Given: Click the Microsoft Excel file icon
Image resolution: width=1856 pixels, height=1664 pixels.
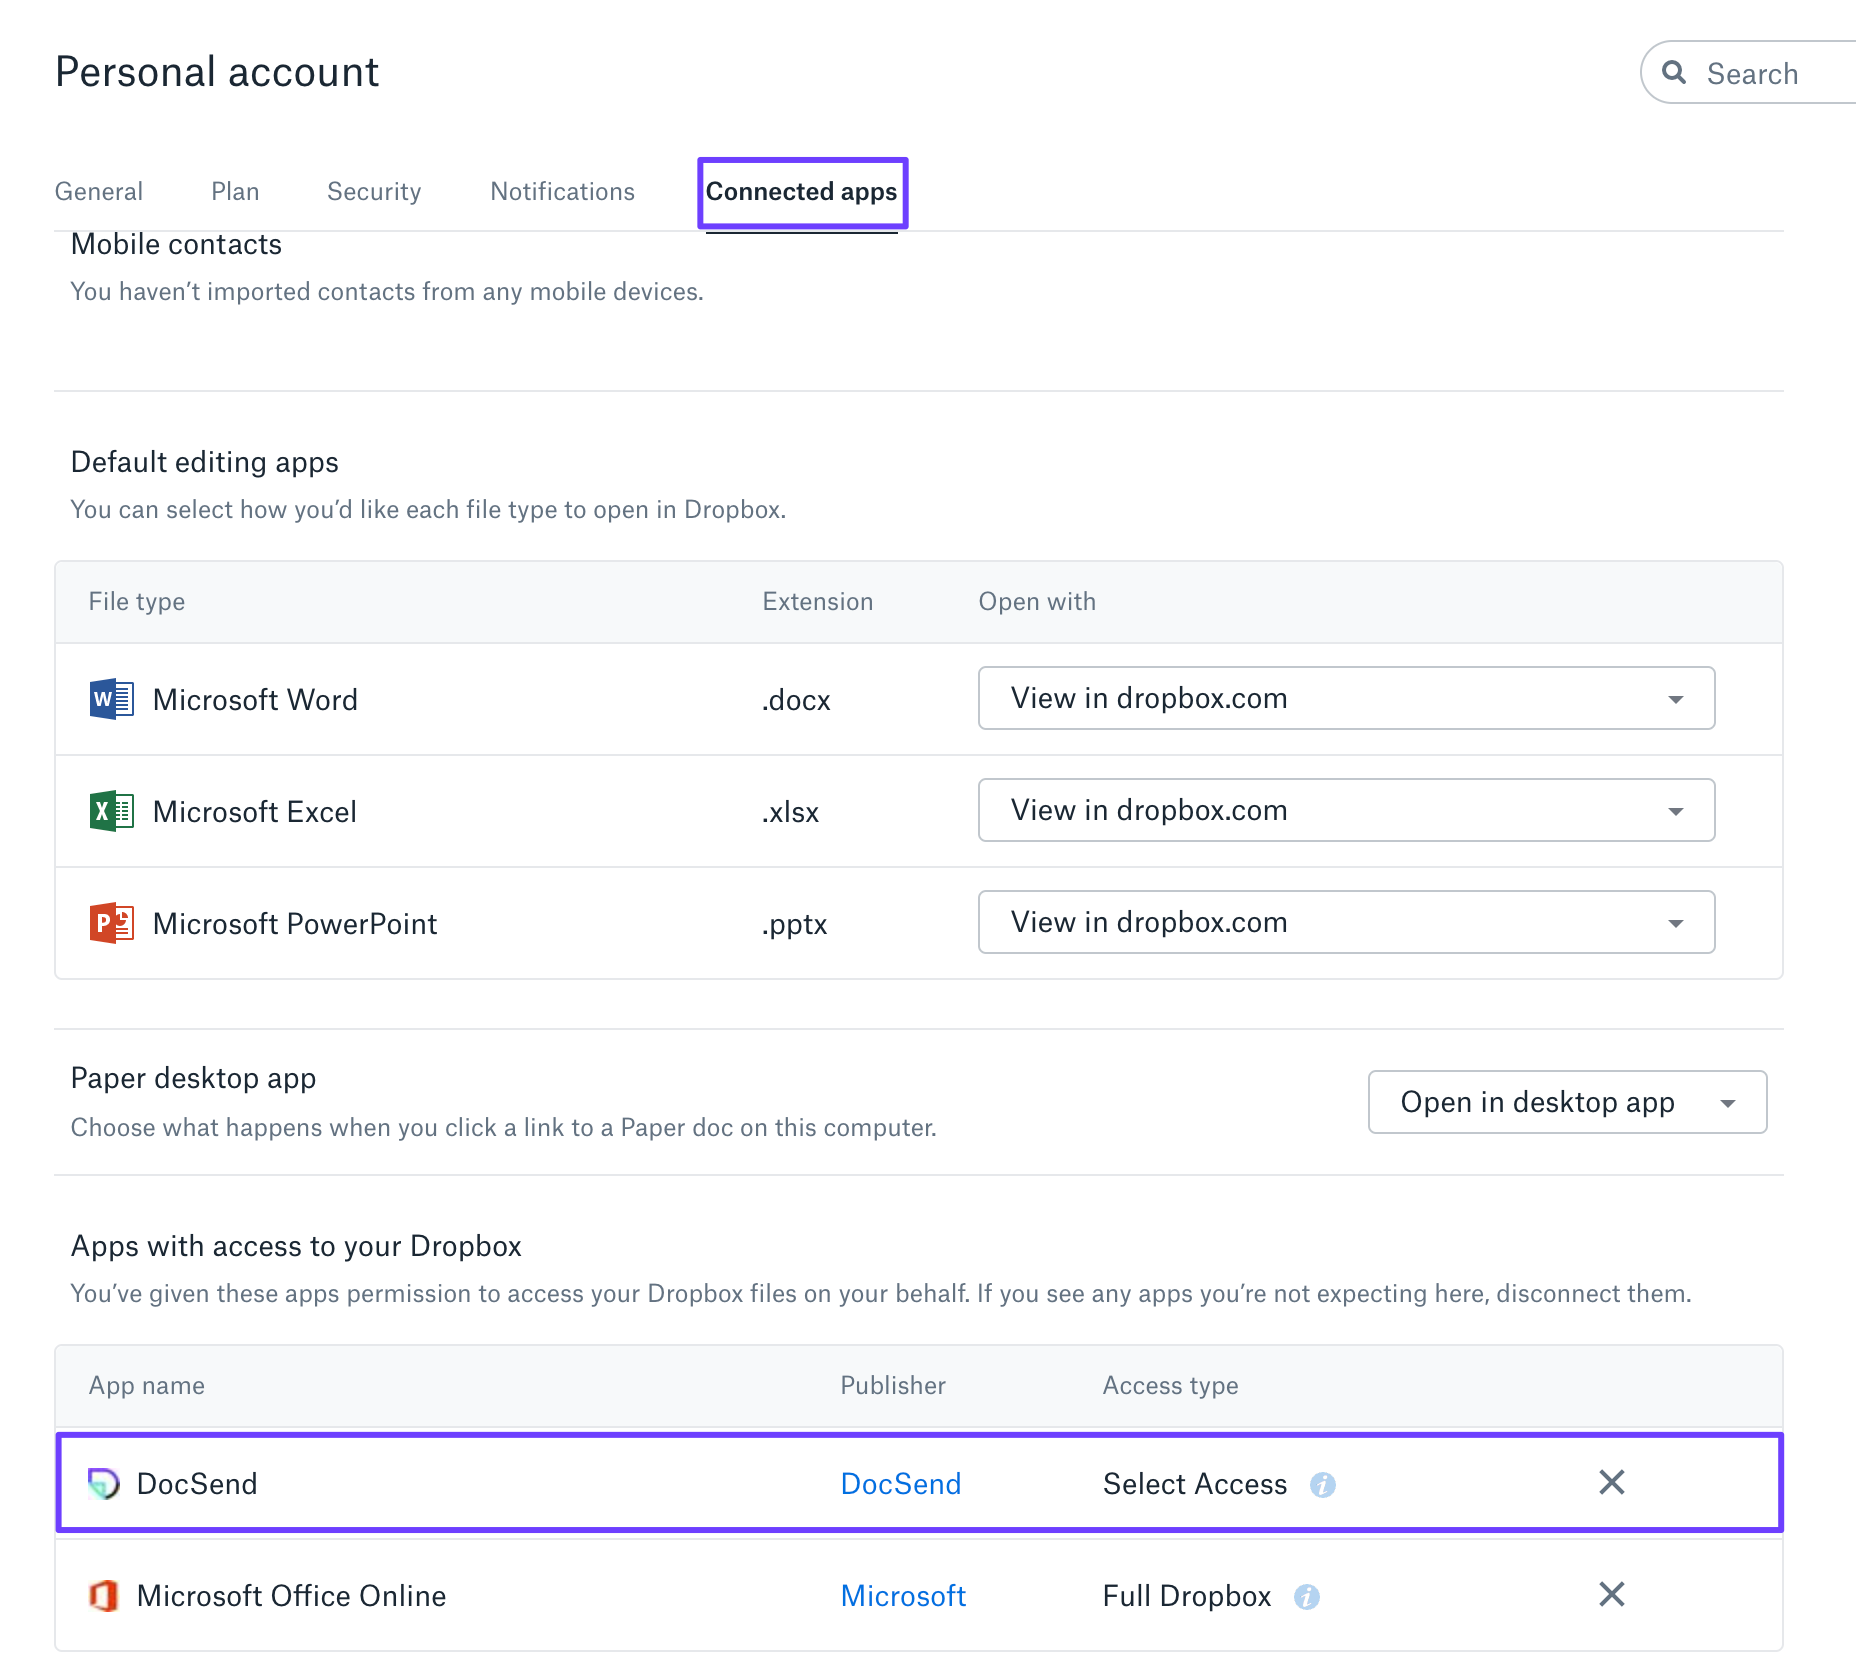Looking at the screenshot, I should coord(111,811).
